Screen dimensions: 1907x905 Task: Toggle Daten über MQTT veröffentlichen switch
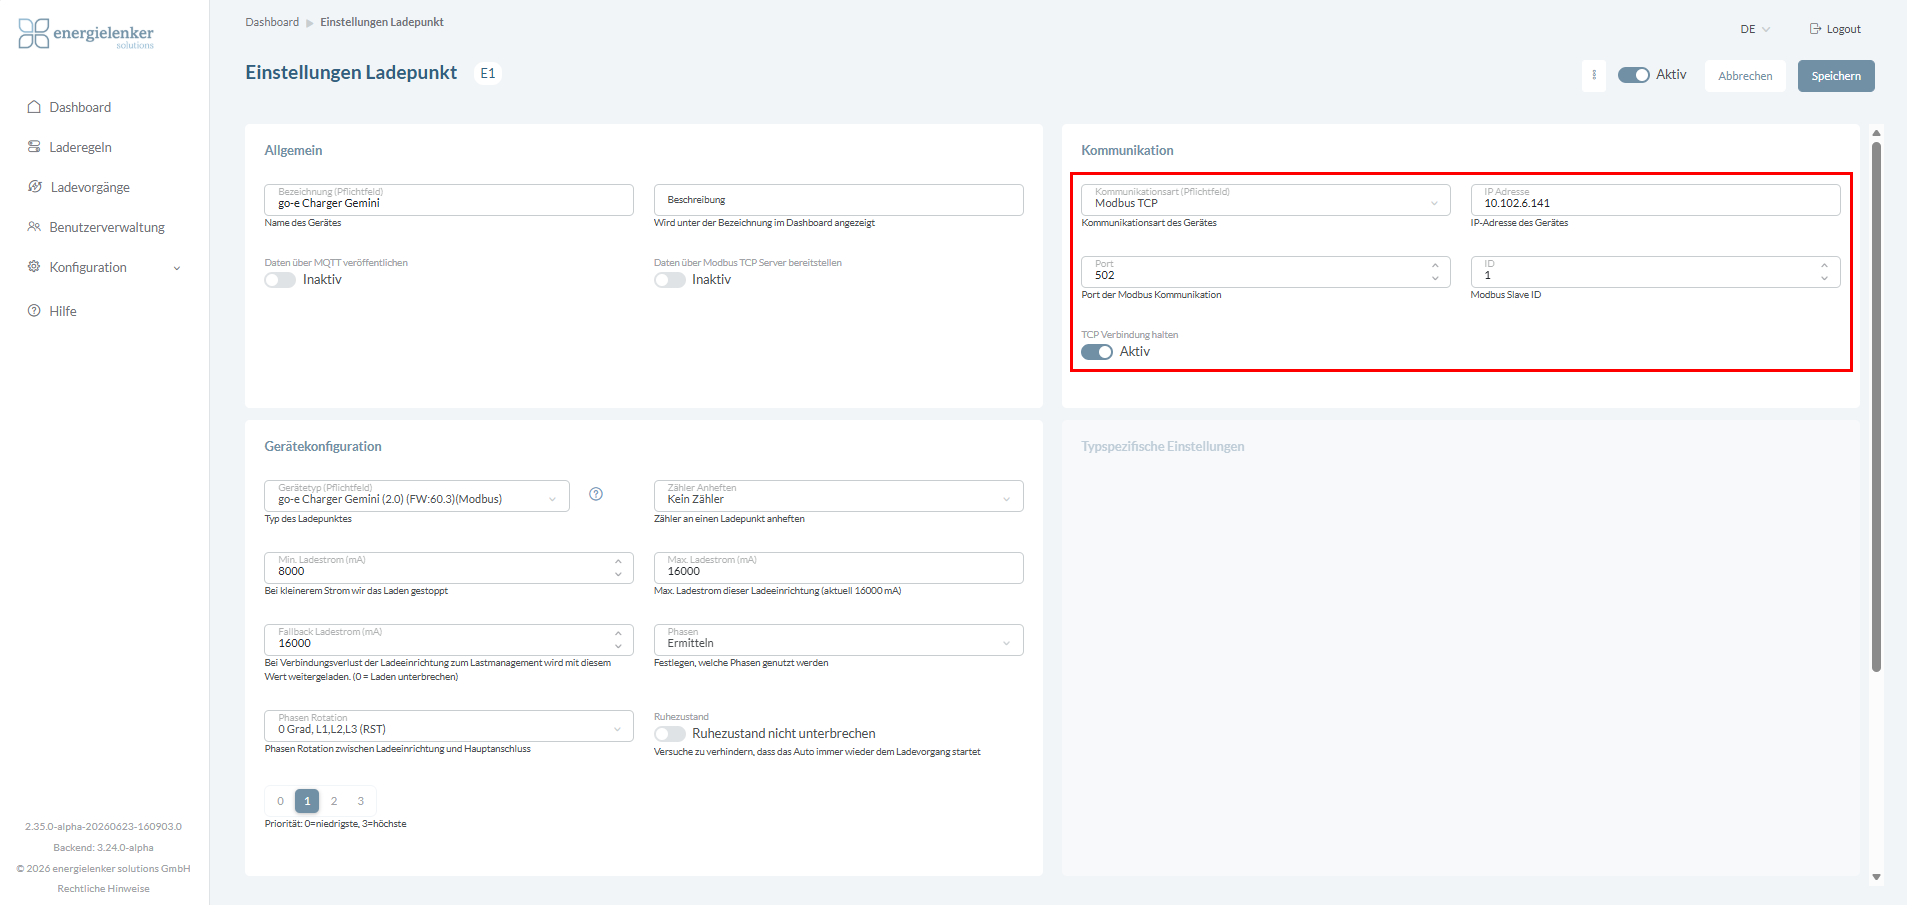click(x=280, y=280)
